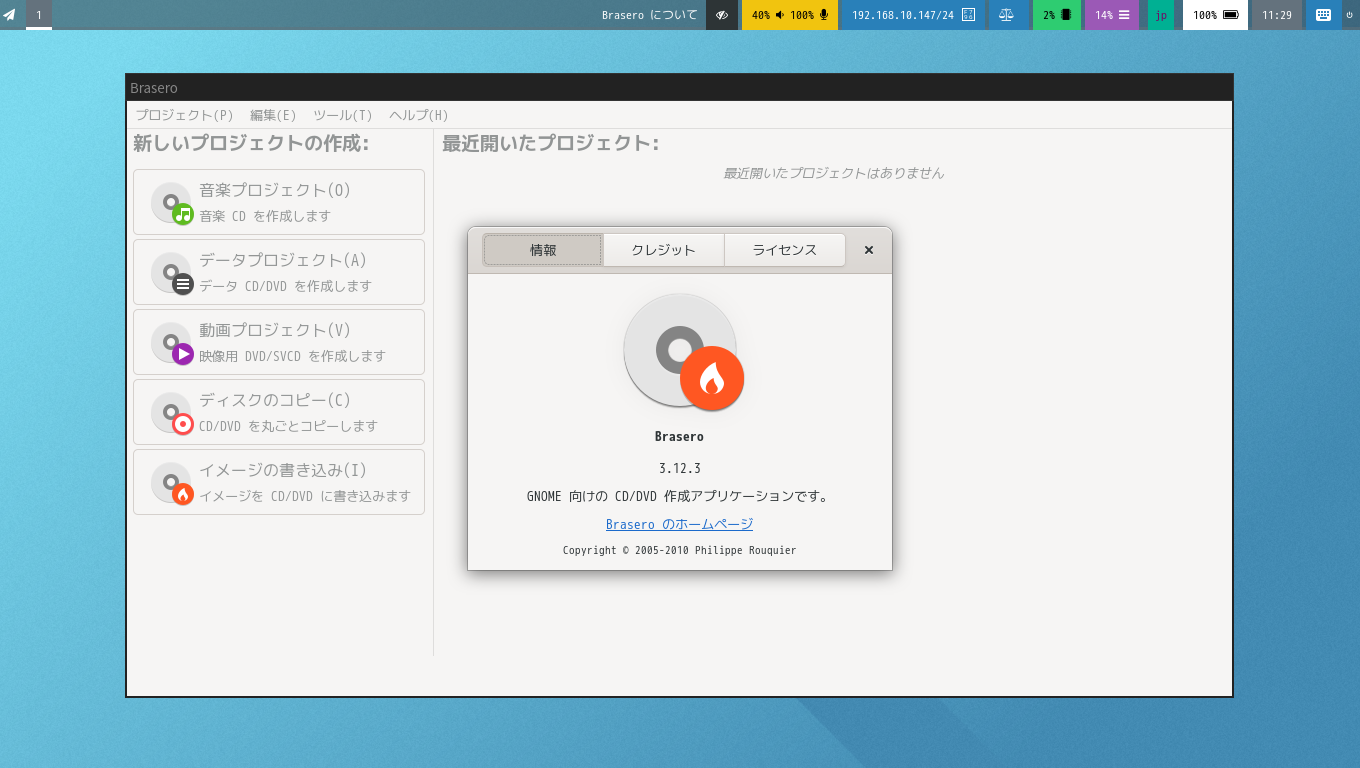Open the on-screen keyboard icon in the top bar
Viewport: 1360px width, 768px height.
tap(1323, 15)
